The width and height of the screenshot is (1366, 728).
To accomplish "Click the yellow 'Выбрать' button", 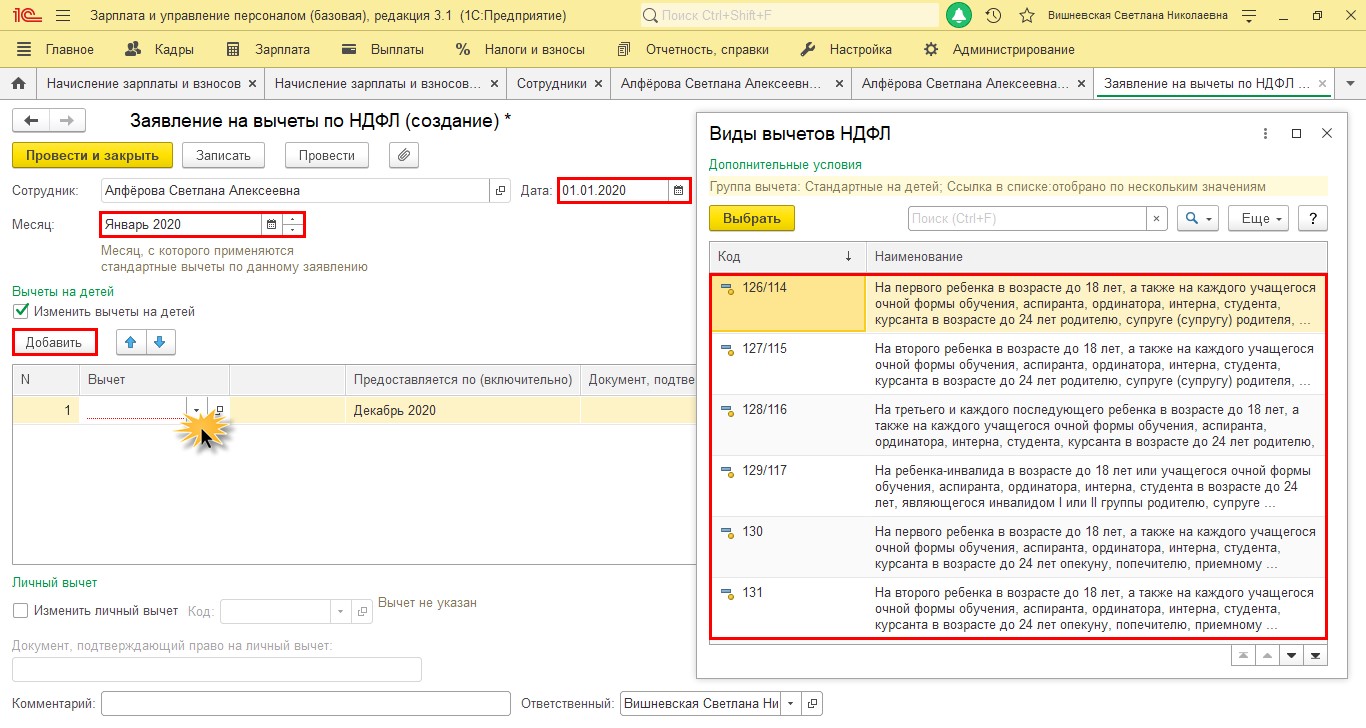I will [x=751, y=219].
